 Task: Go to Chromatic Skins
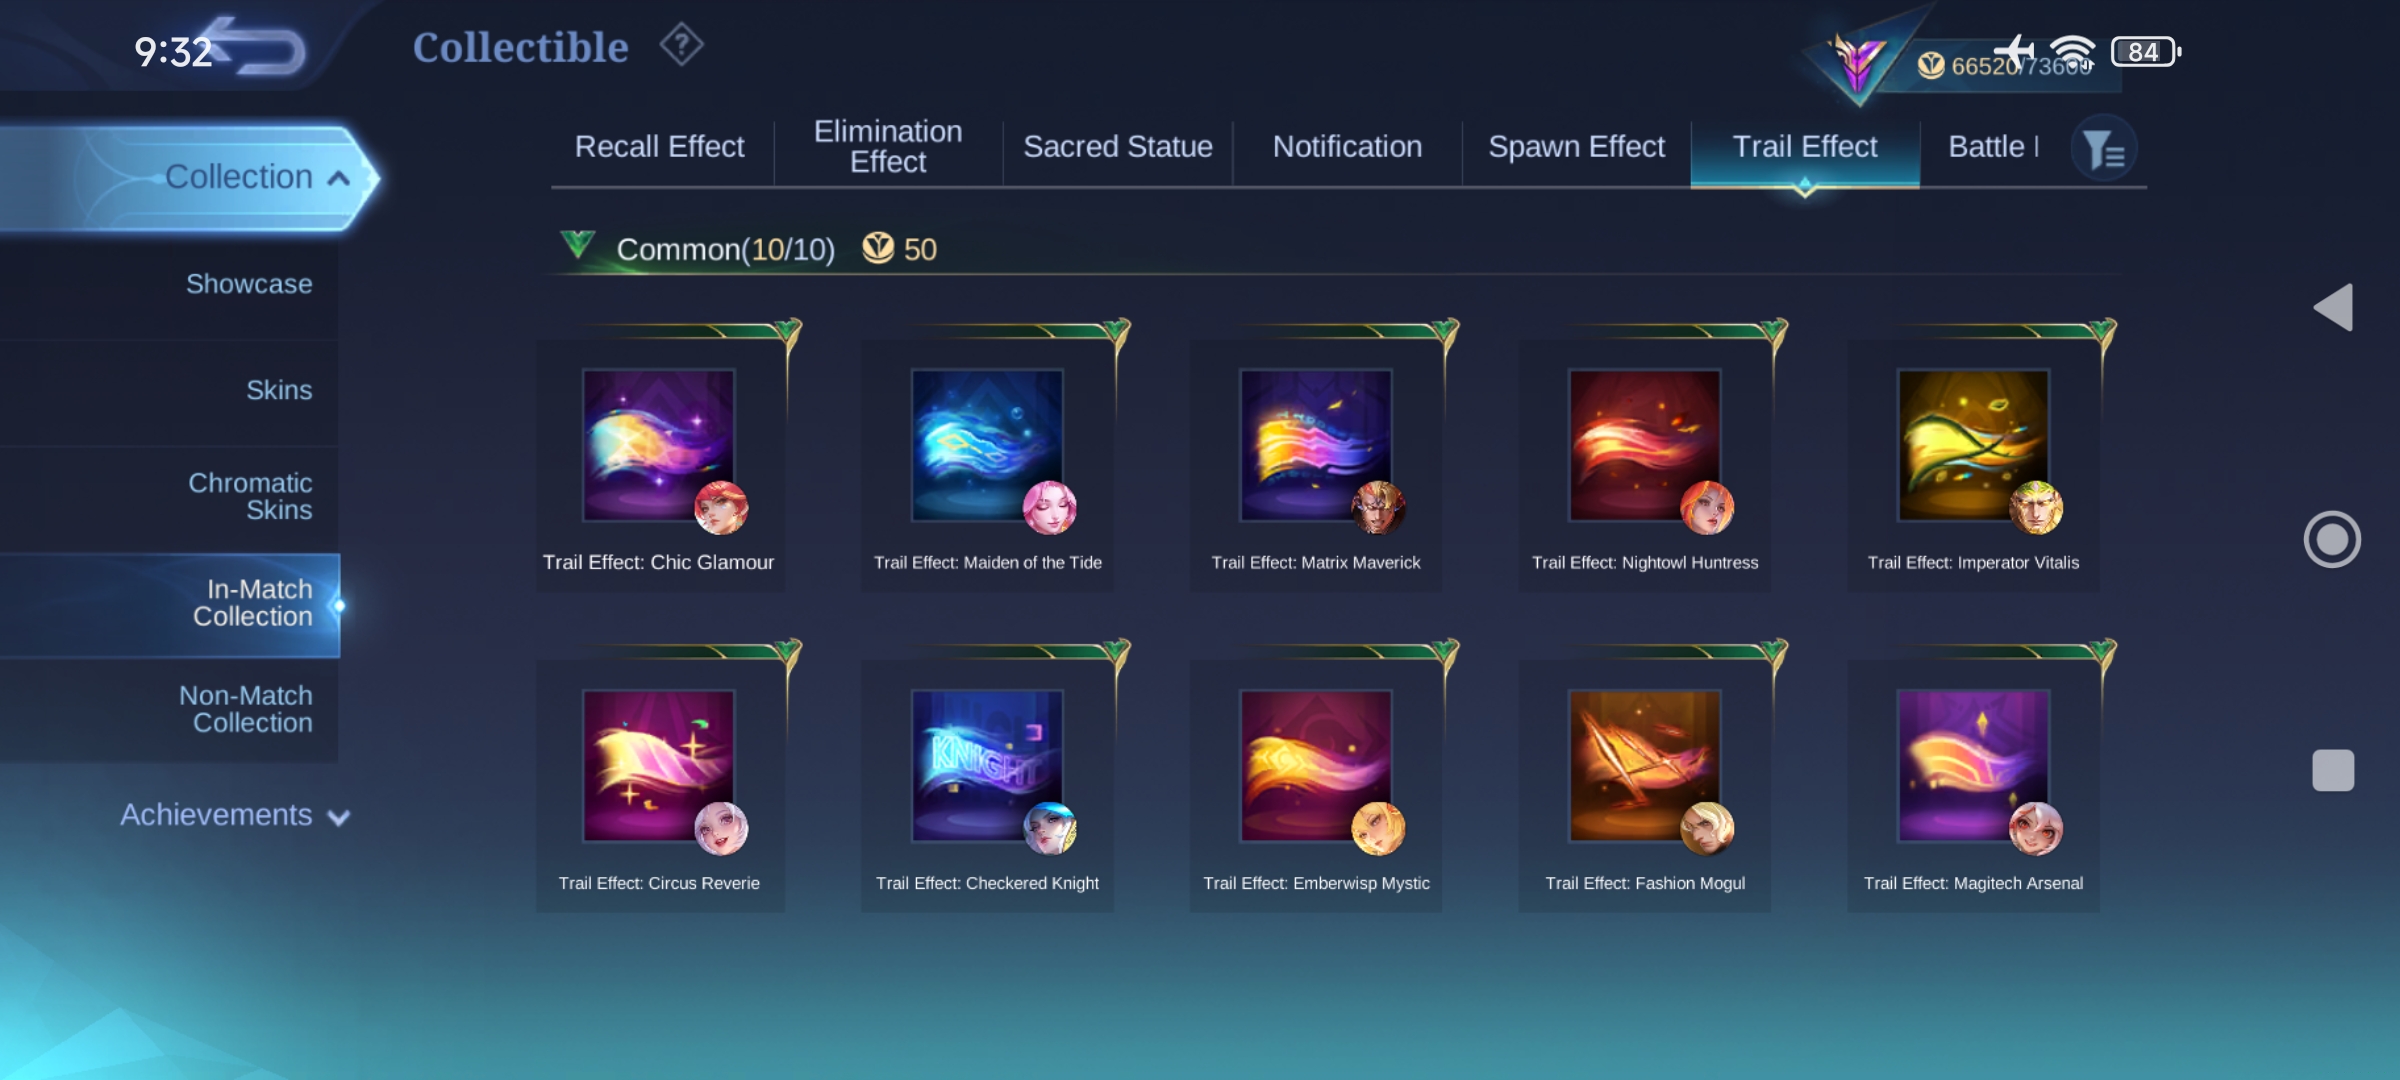(250, 496)
